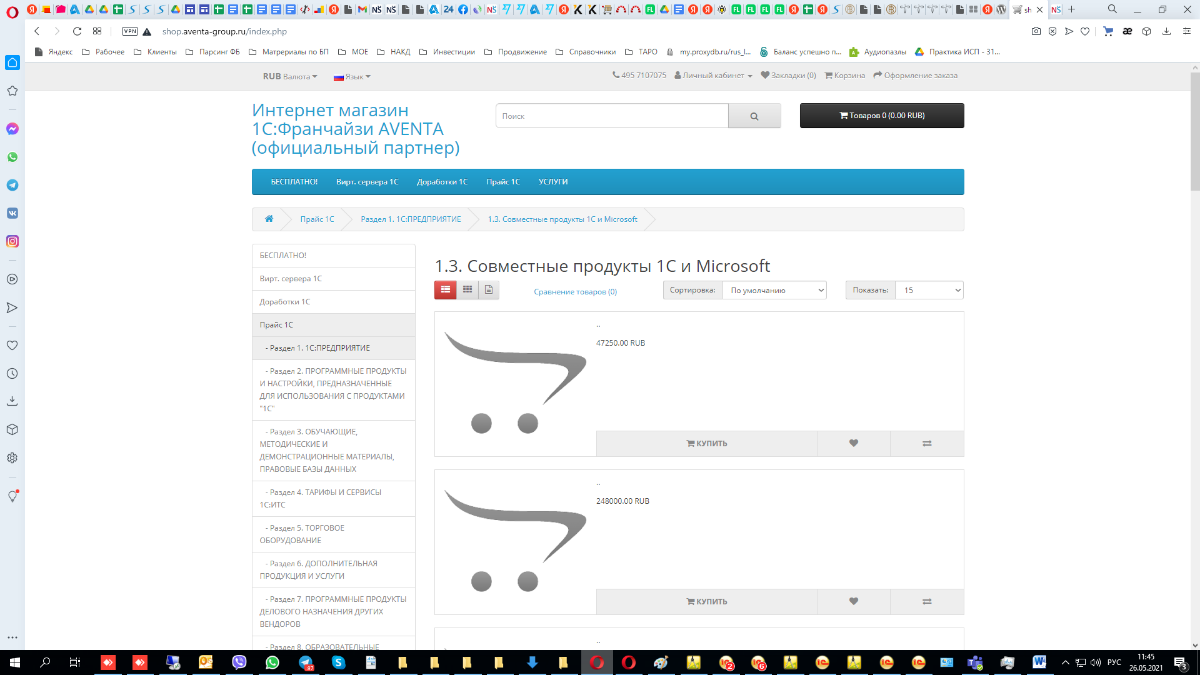Screen dimensions: 1200x675
Task: Click the store title Интернет магазин link
Action: (356, 129)
